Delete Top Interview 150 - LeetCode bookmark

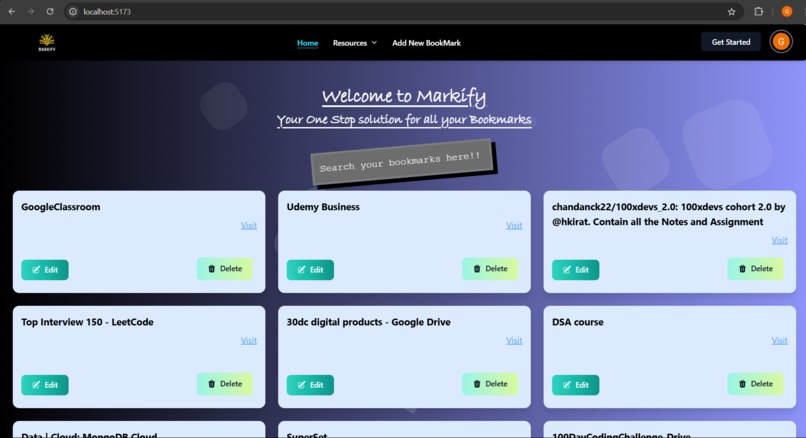[x=225, y=384]
